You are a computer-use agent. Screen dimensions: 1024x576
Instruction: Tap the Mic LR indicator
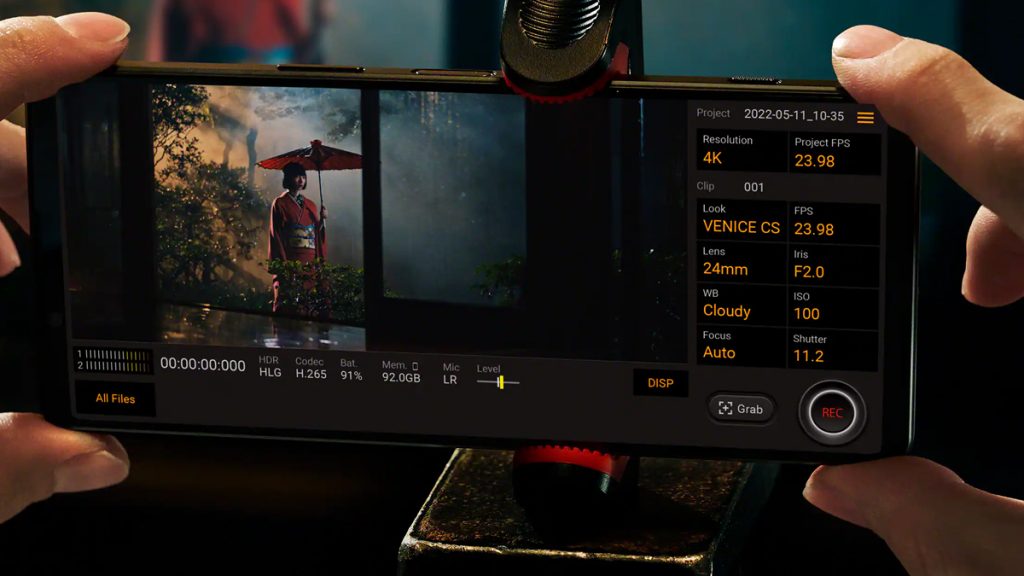[450, 373]
